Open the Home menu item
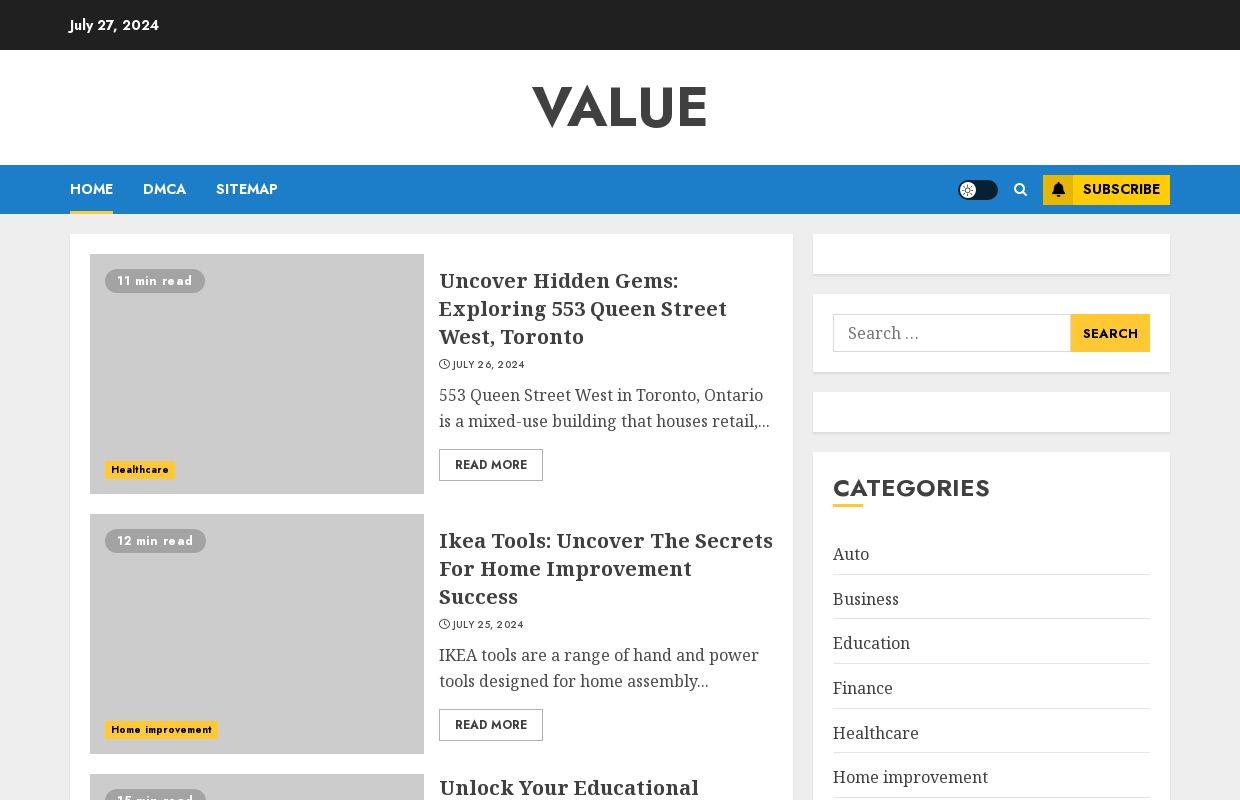The image size is (1240, 800). [91, 189]
